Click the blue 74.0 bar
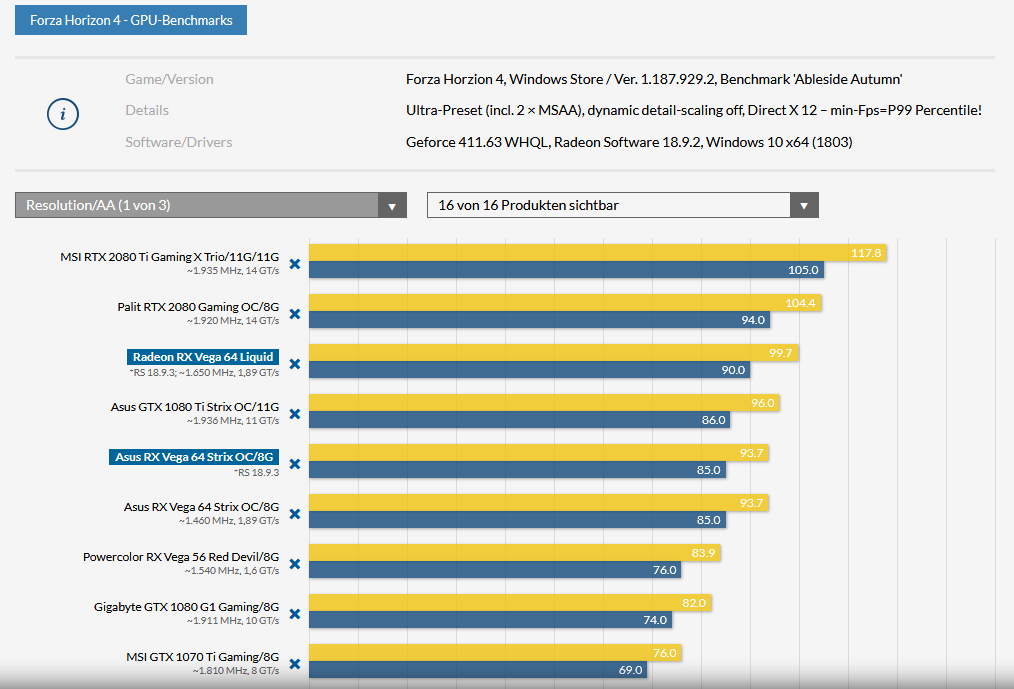This screenshot has height=689, width=1014. point(491,620)
